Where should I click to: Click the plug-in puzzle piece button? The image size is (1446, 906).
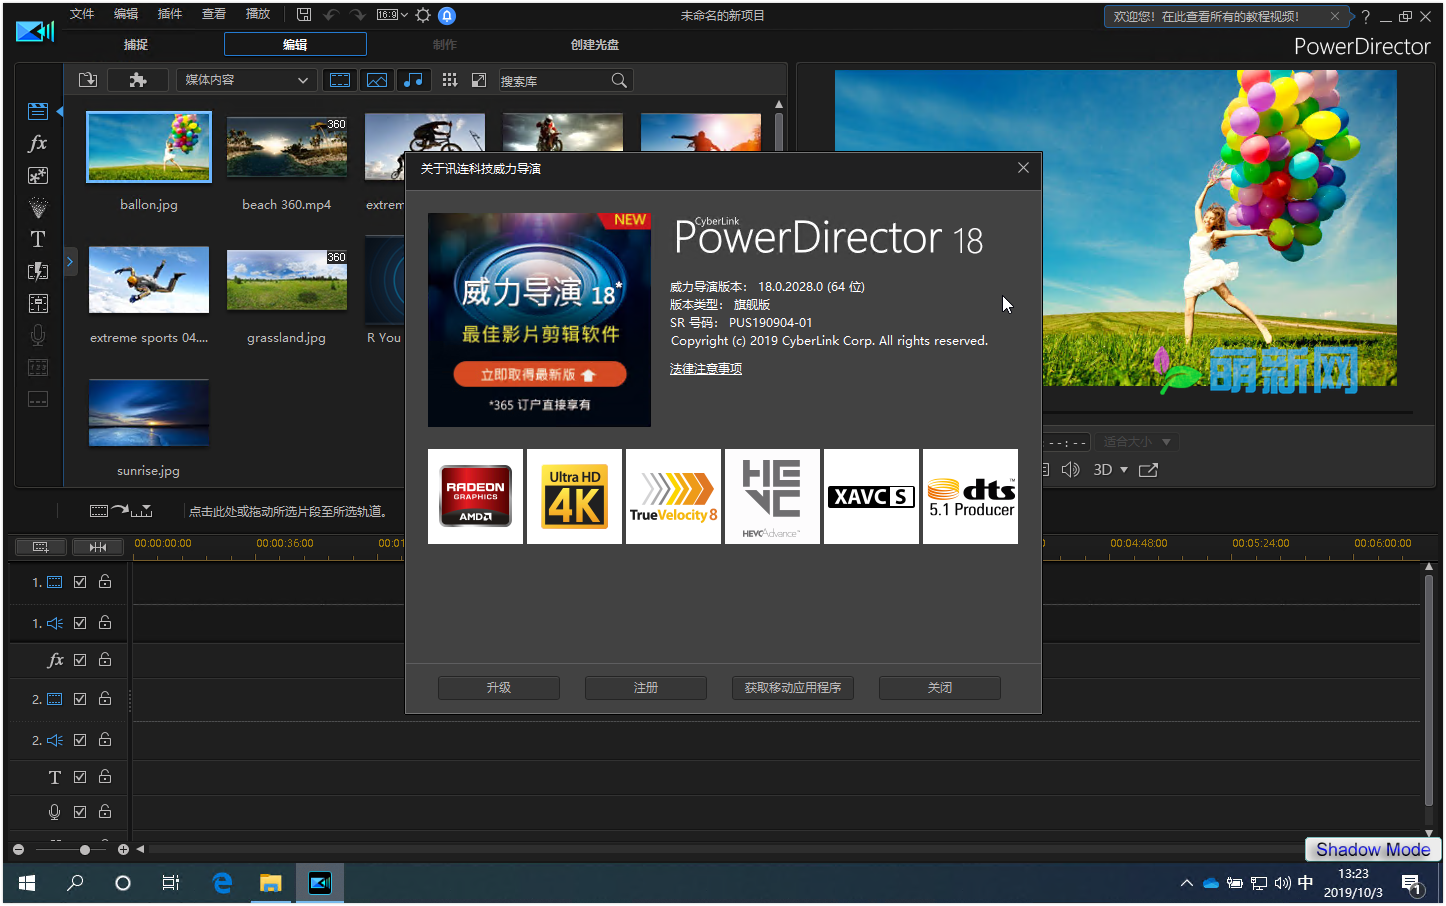coord(138,80)
